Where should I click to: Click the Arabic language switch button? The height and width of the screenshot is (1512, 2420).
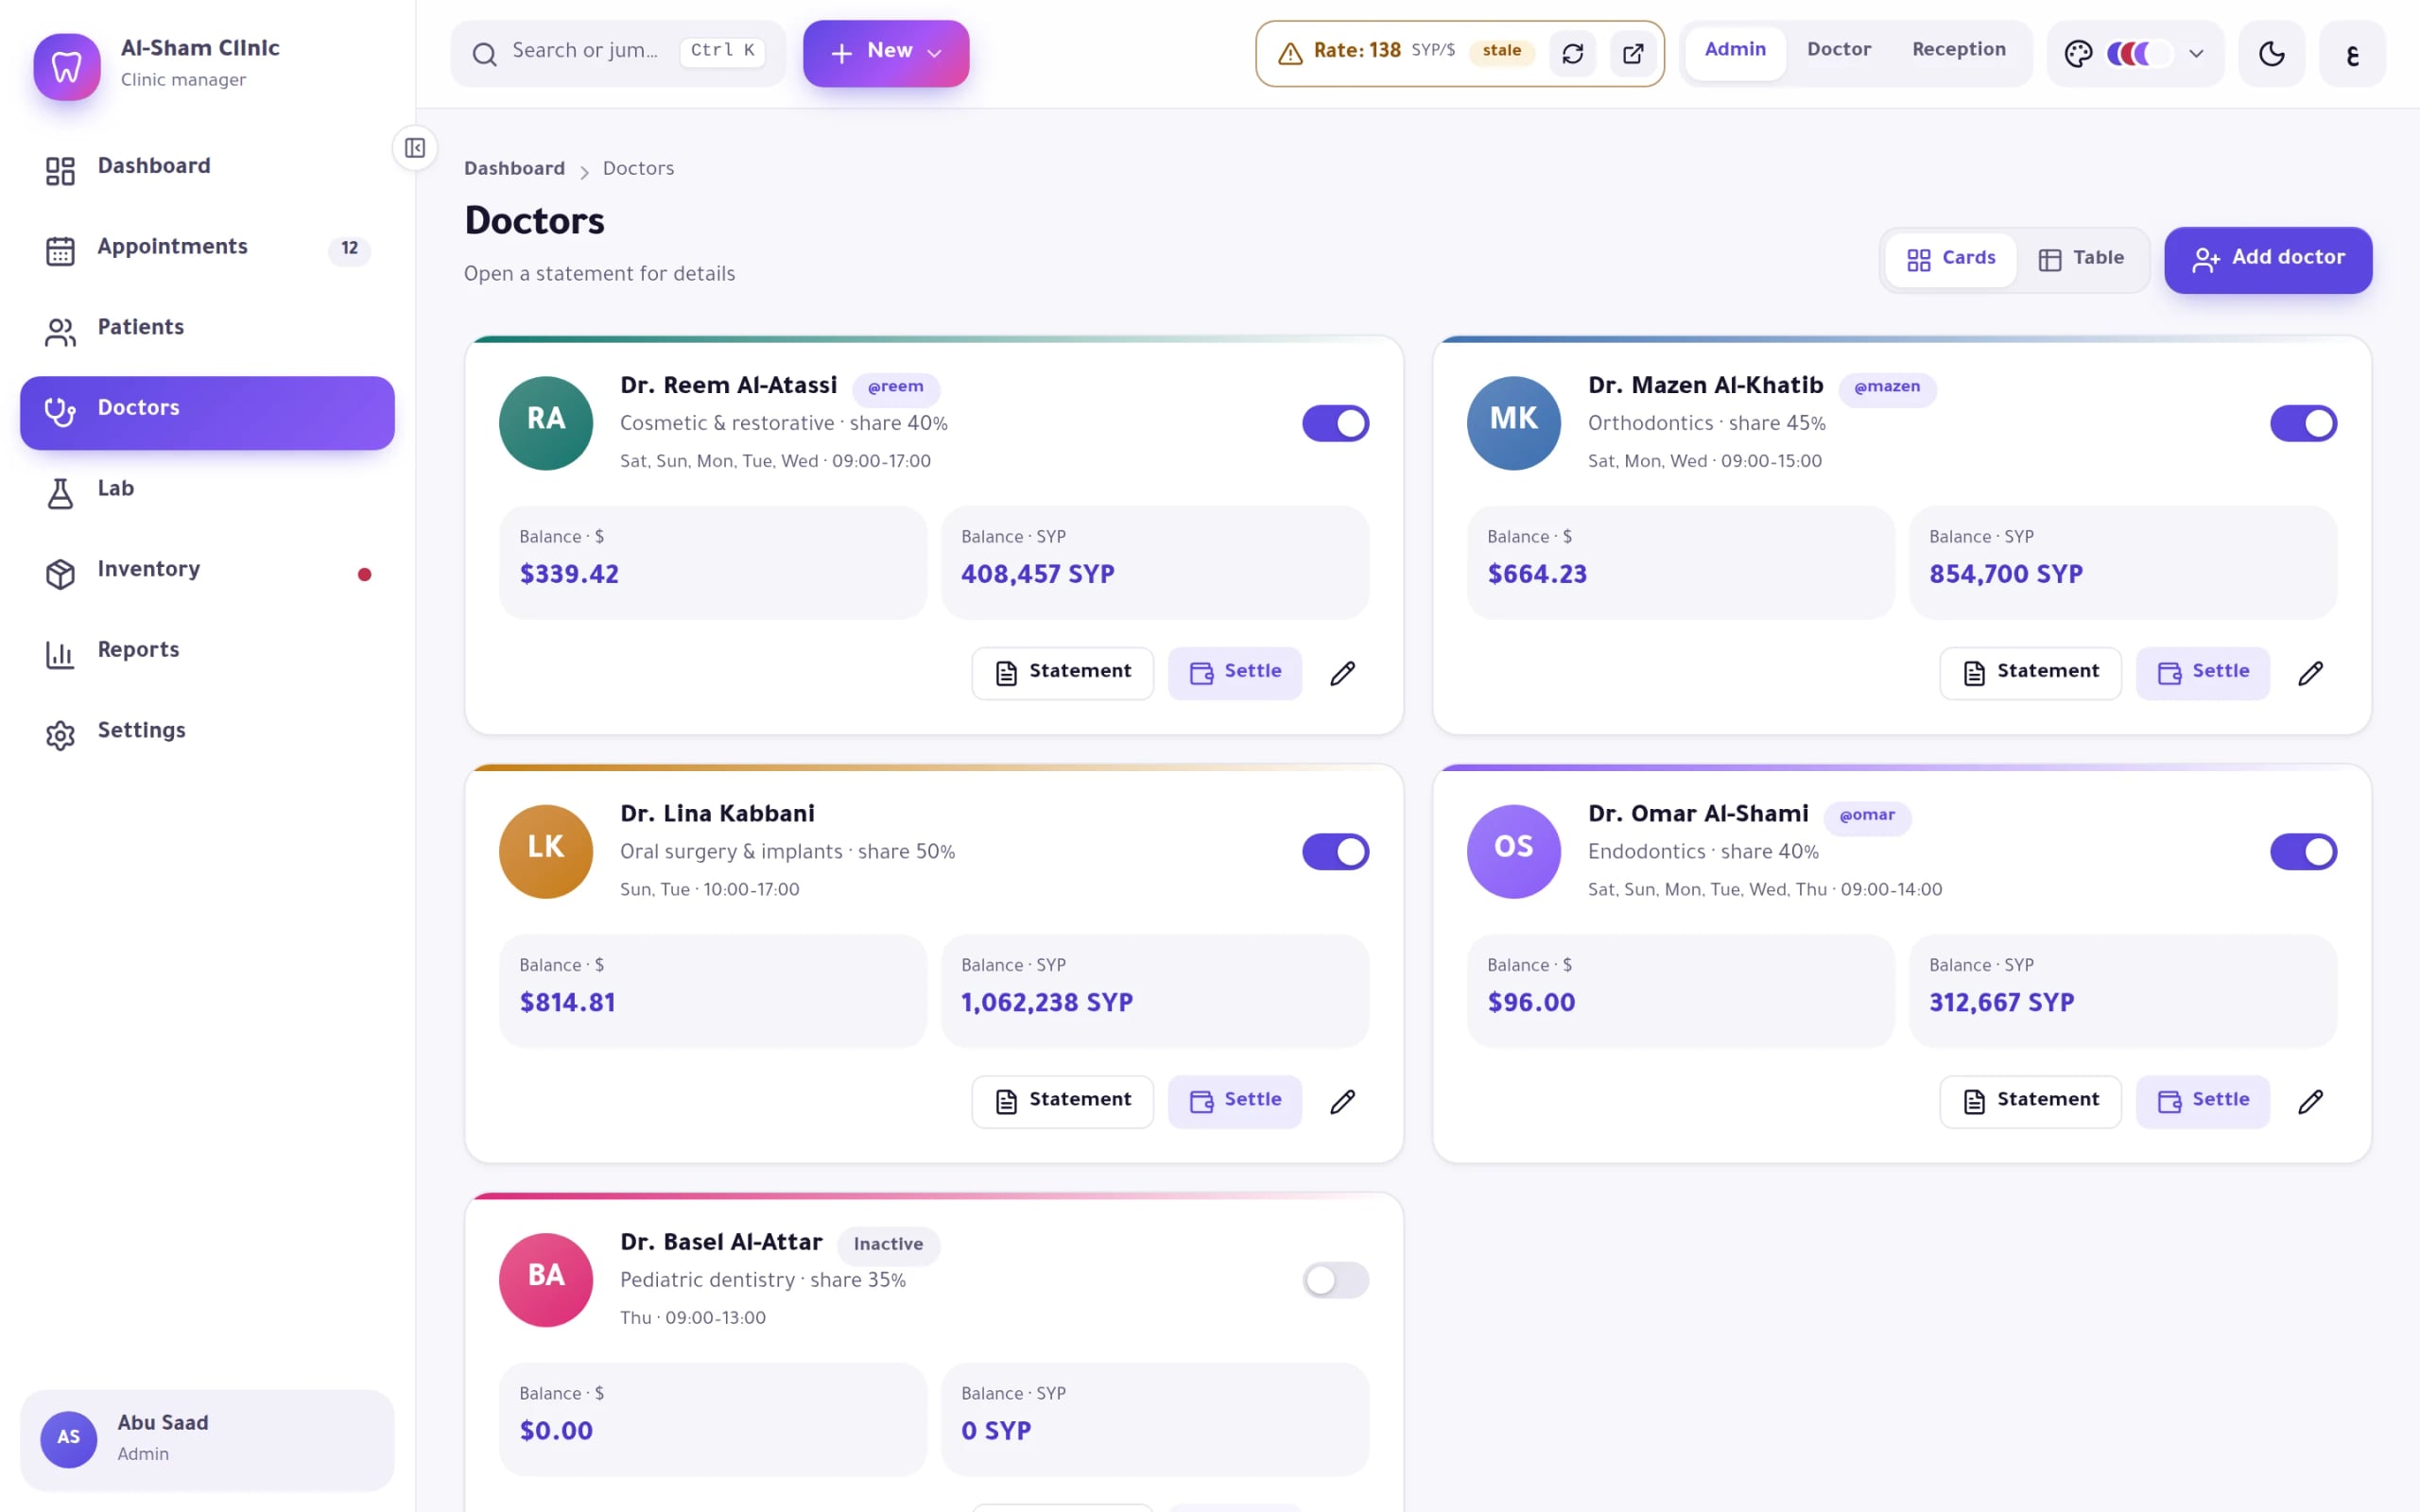coord(2352,53)
